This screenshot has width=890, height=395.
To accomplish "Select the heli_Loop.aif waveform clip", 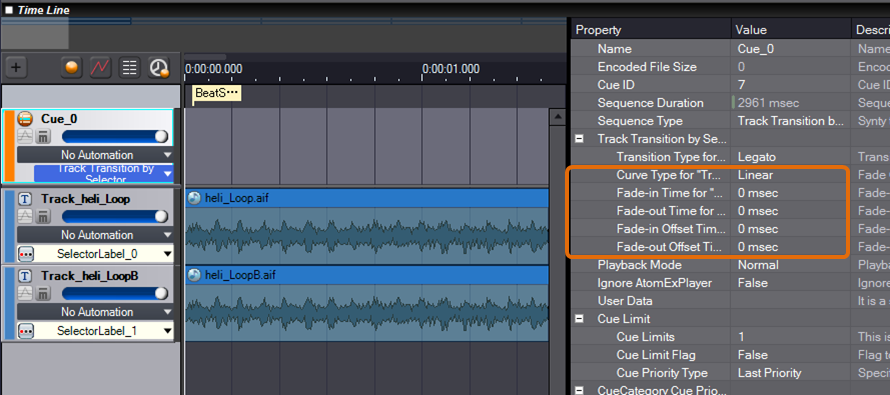I will 367,226.
